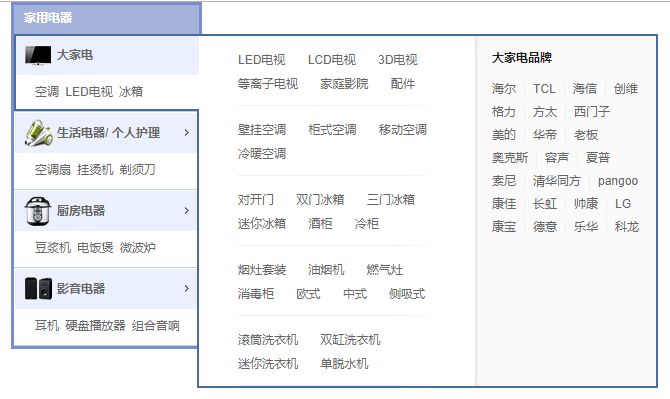Viewport: 670px width, 399px height.
Task: Open the 消毒柜 link
Action: pyautogui.click(x=256, y=294)
